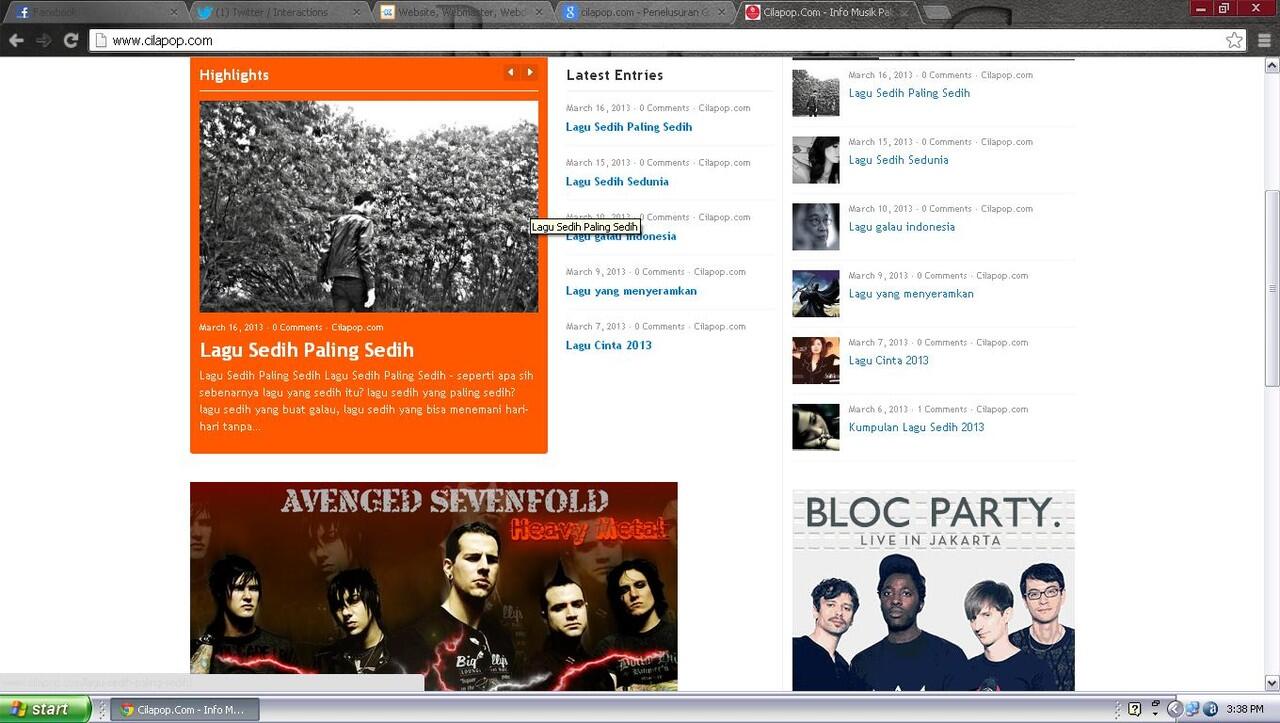1280x723 pixels.
Task: Click sidebar thumbnail for Lagu yang menyeramkan
Action: 816,294
